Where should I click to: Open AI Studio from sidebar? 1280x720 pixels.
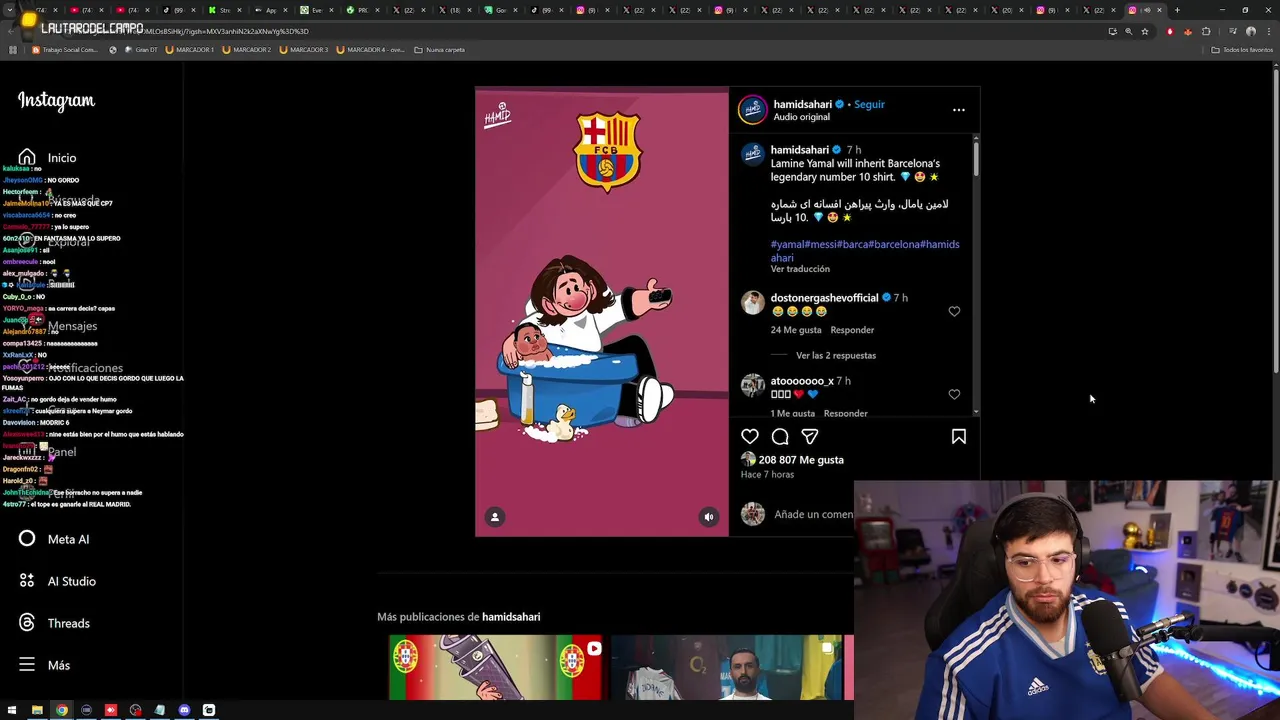[x=58, y=581]
